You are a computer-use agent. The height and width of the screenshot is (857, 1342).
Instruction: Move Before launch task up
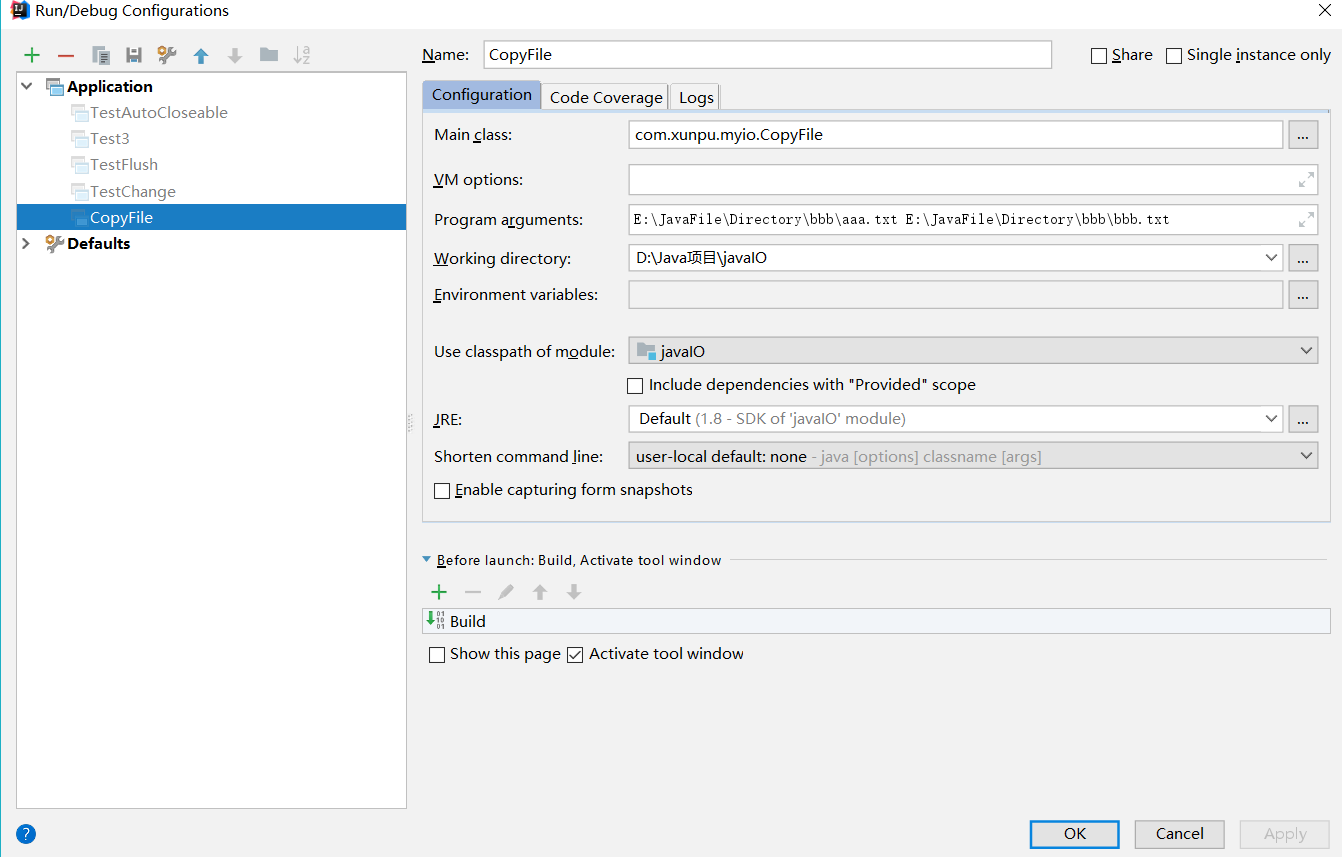[x=540, y=592]
